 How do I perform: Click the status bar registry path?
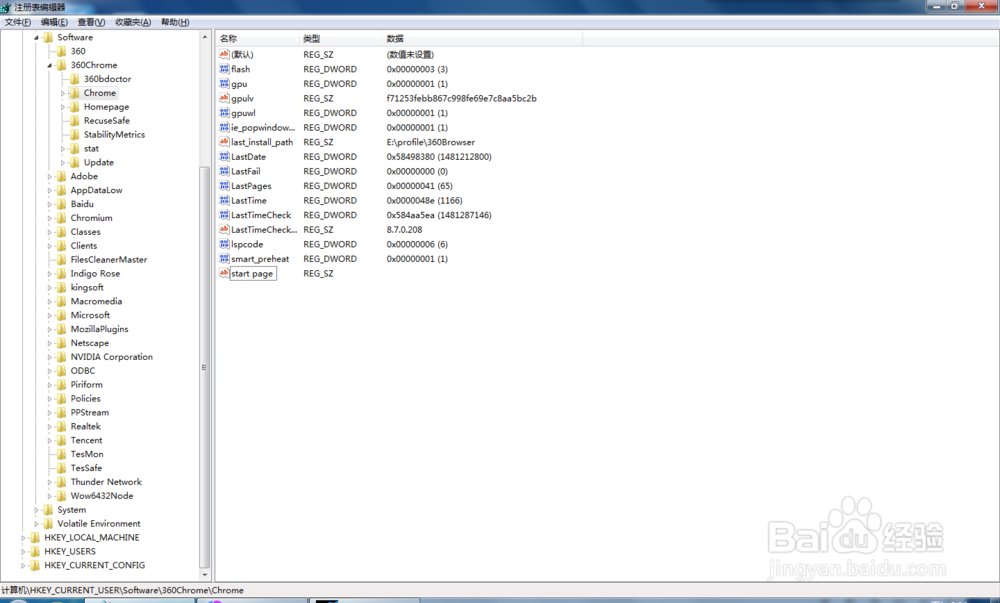[x=122, y=590]
